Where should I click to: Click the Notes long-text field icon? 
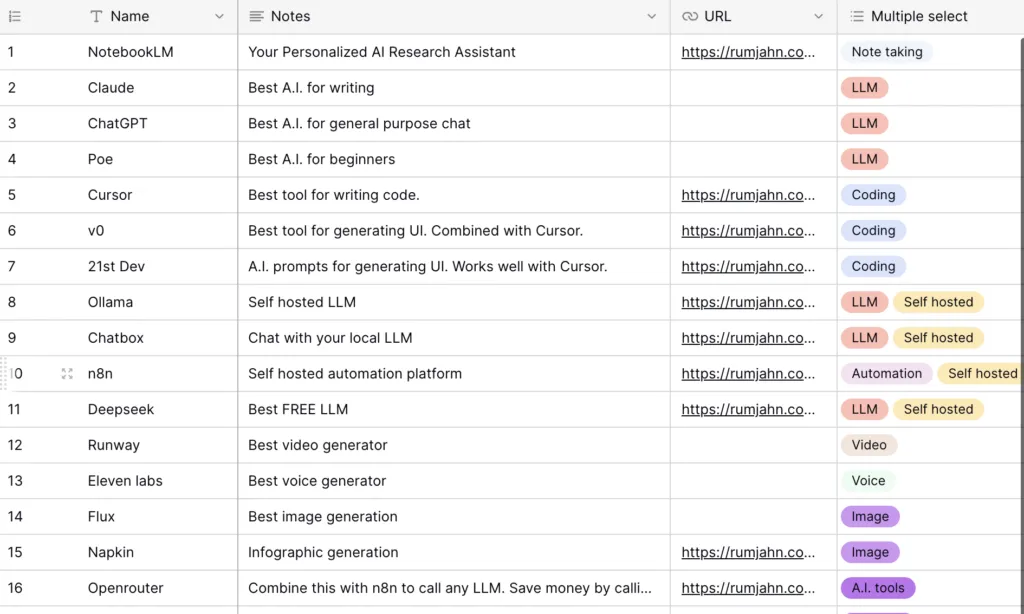pyautogui.click(x=257, y=17)
